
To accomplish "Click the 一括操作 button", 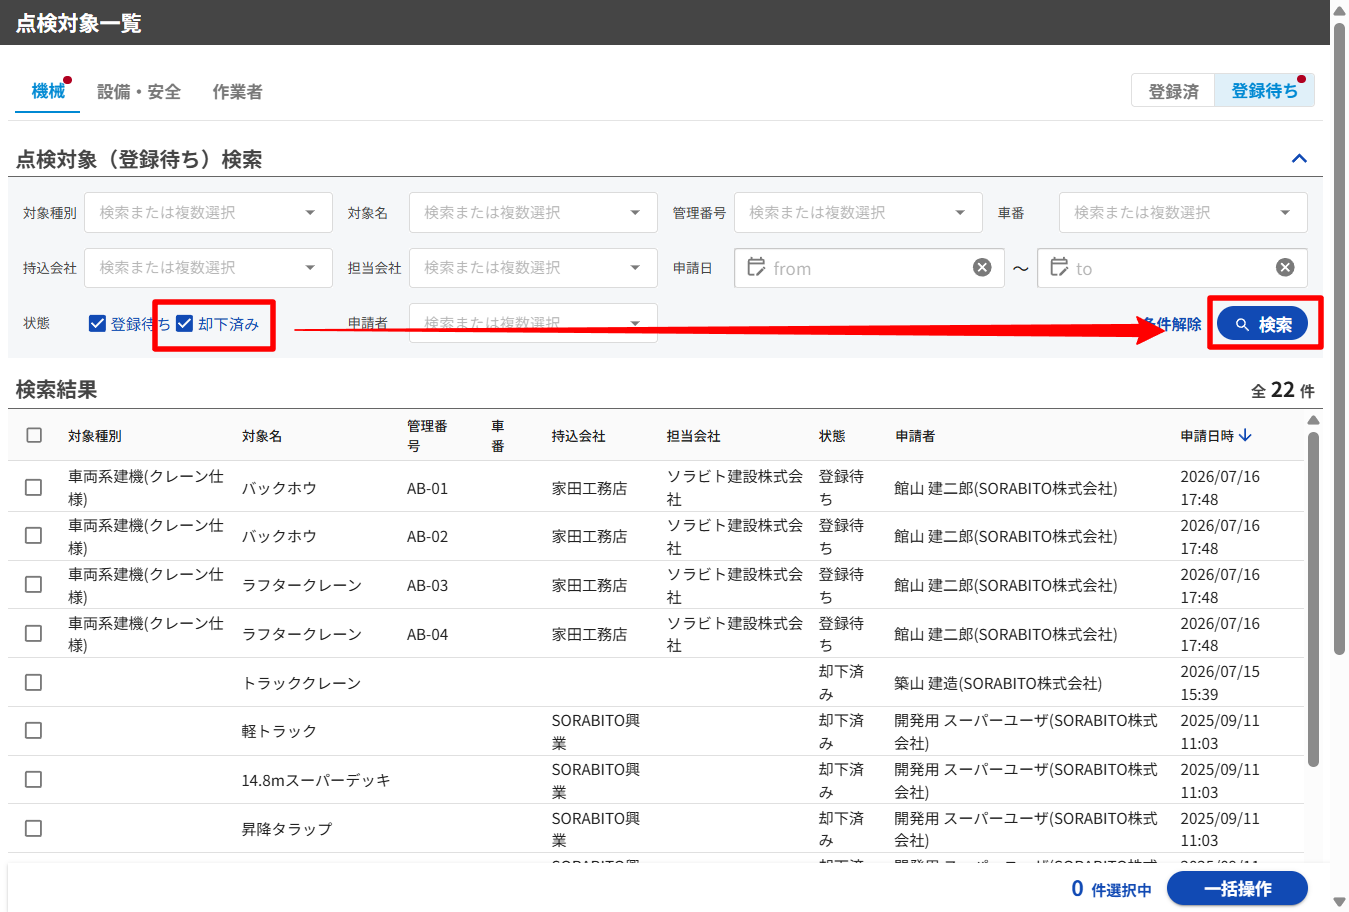I will (1237, 888).
